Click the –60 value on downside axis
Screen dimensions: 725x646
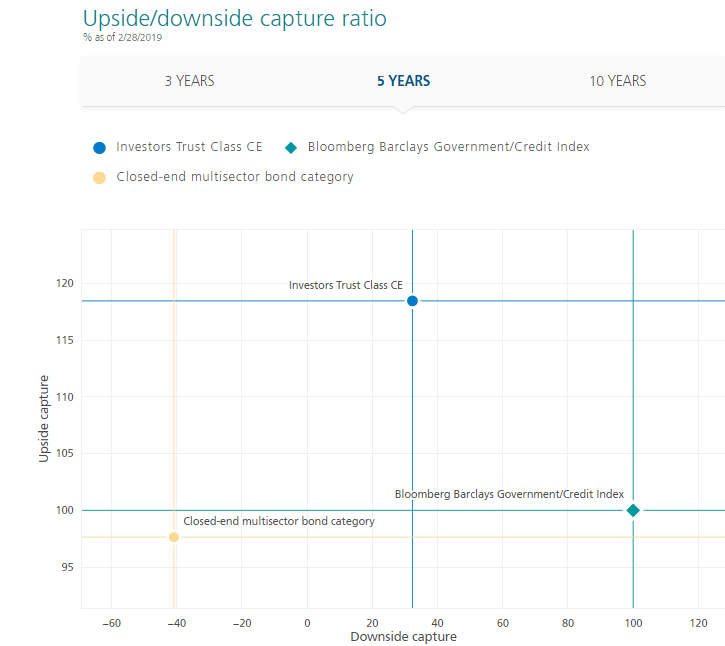click(111, 623)
